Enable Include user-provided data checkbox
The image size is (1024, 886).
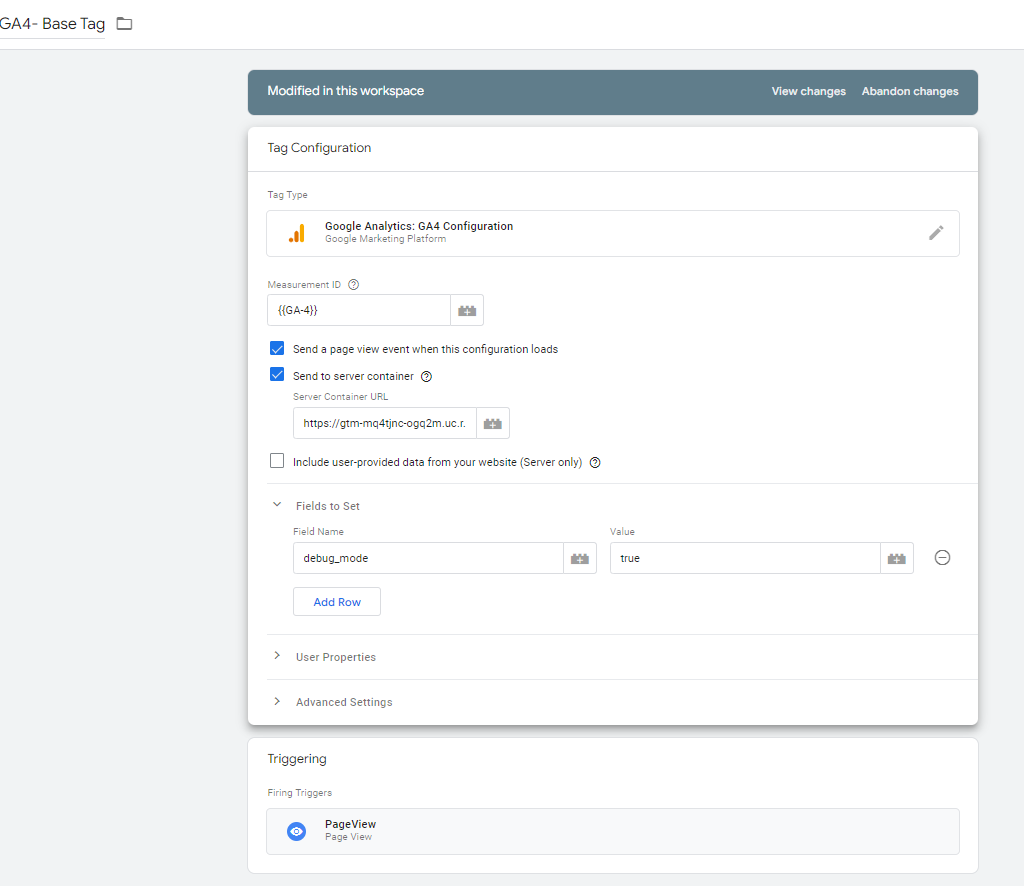coord(277,461)
